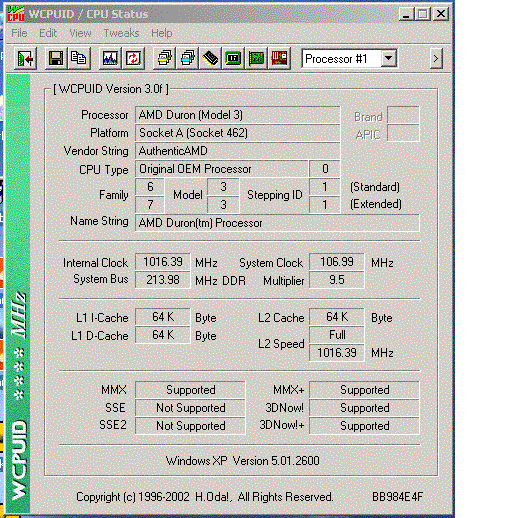
Task: Open the Help menu
Action: pos(162,33)
